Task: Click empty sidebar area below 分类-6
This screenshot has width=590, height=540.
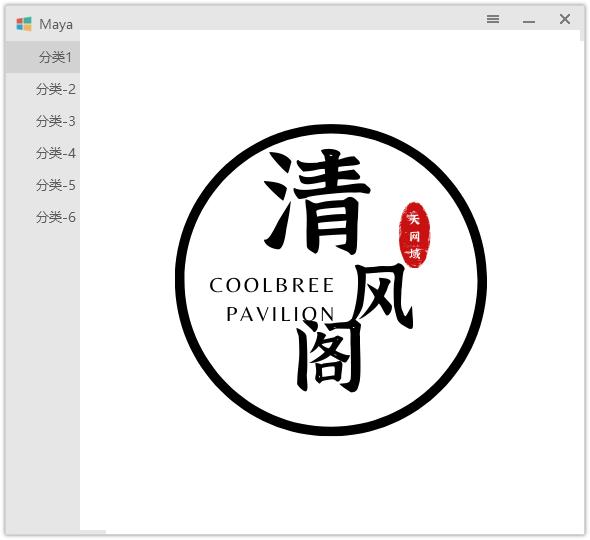Action: pyautogui.click(x=43, y=376)
